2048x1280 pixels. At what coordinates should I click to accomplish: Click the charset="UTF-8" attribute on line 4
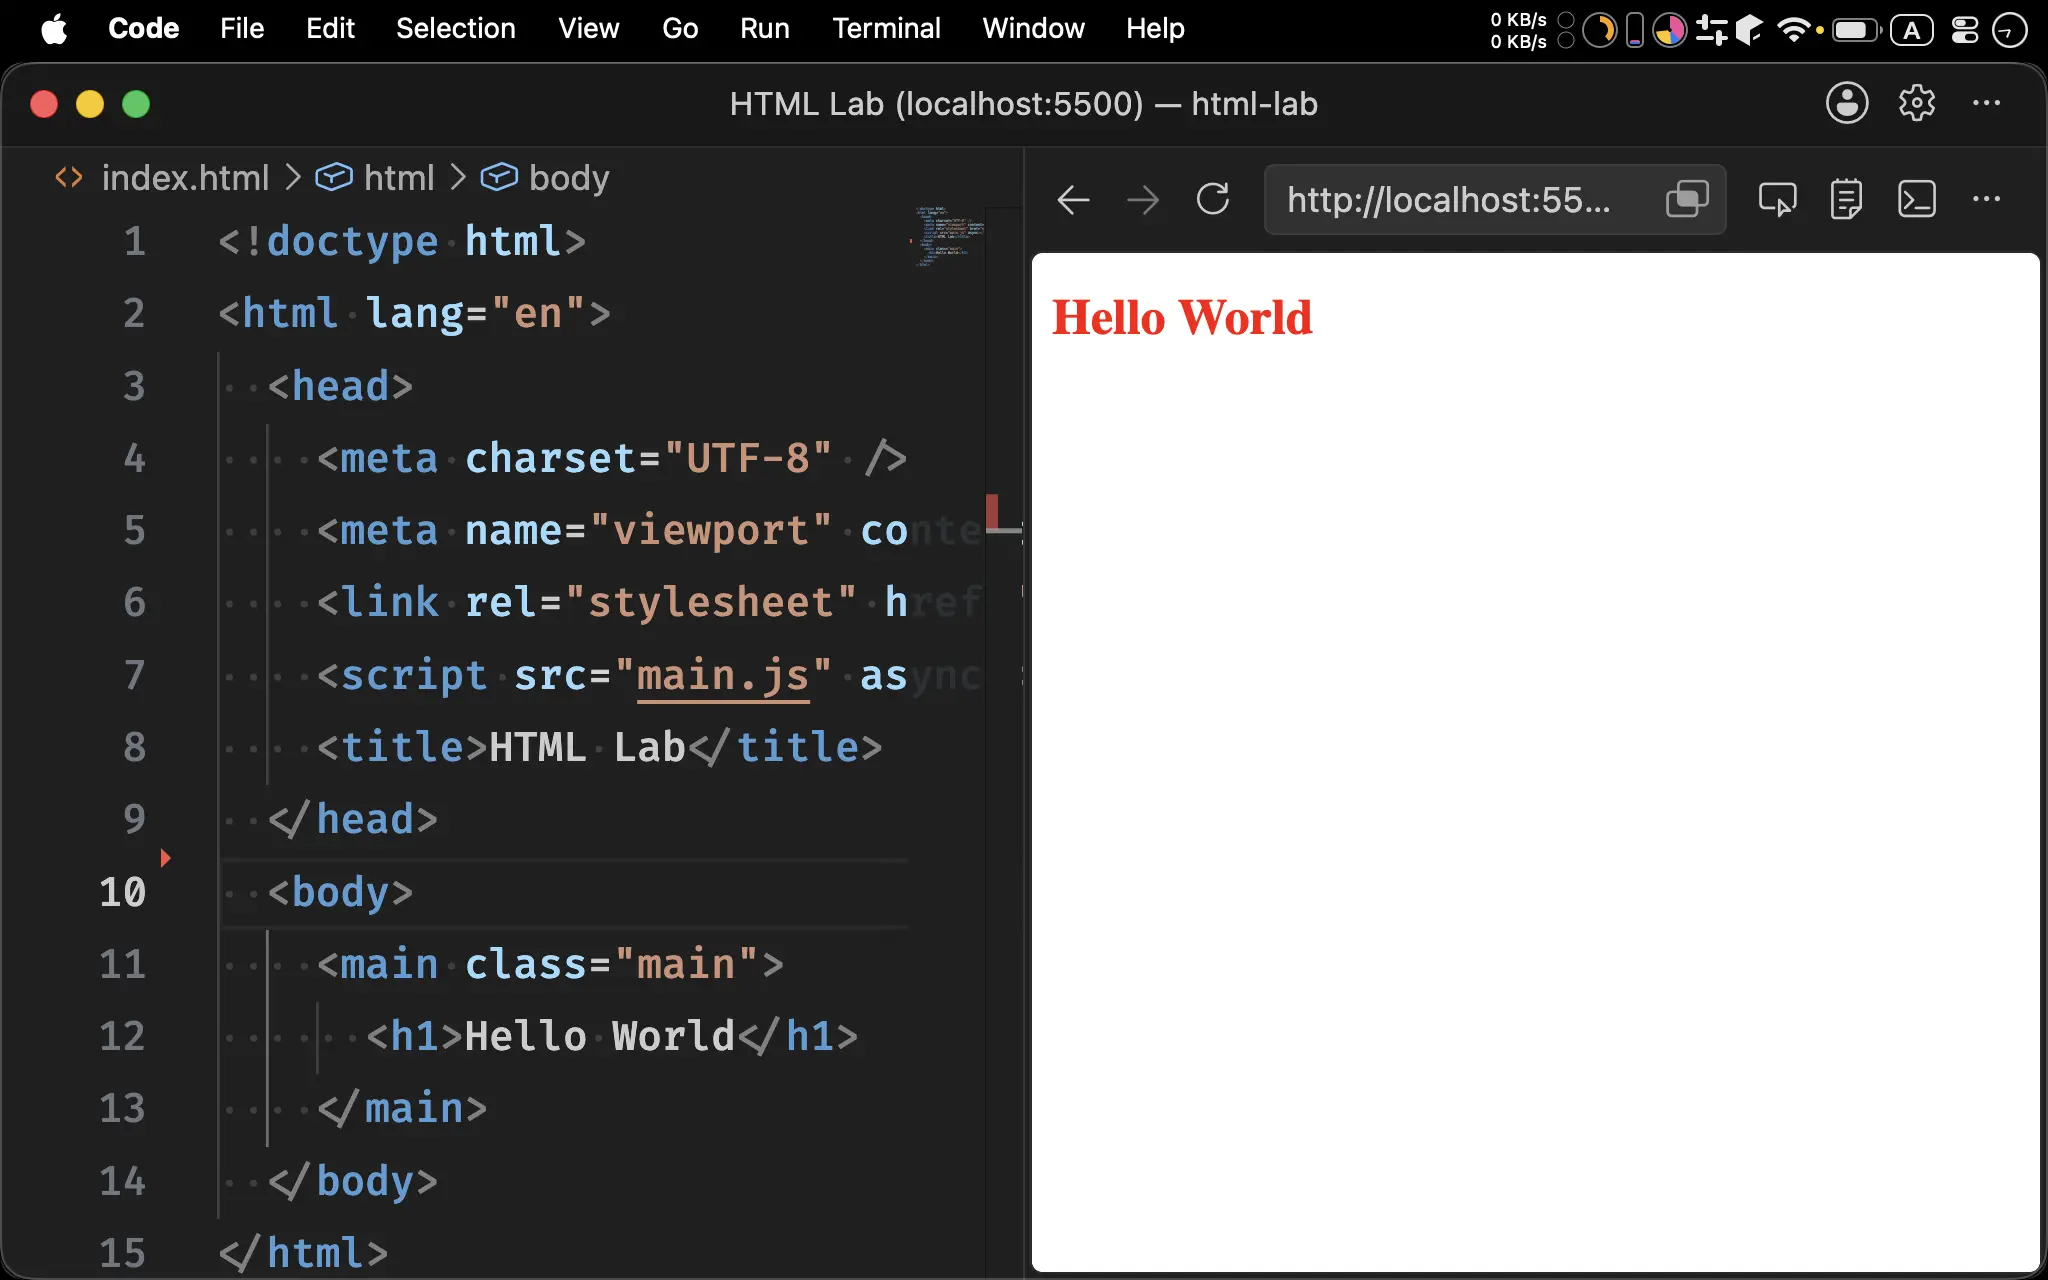pos(649,459)
